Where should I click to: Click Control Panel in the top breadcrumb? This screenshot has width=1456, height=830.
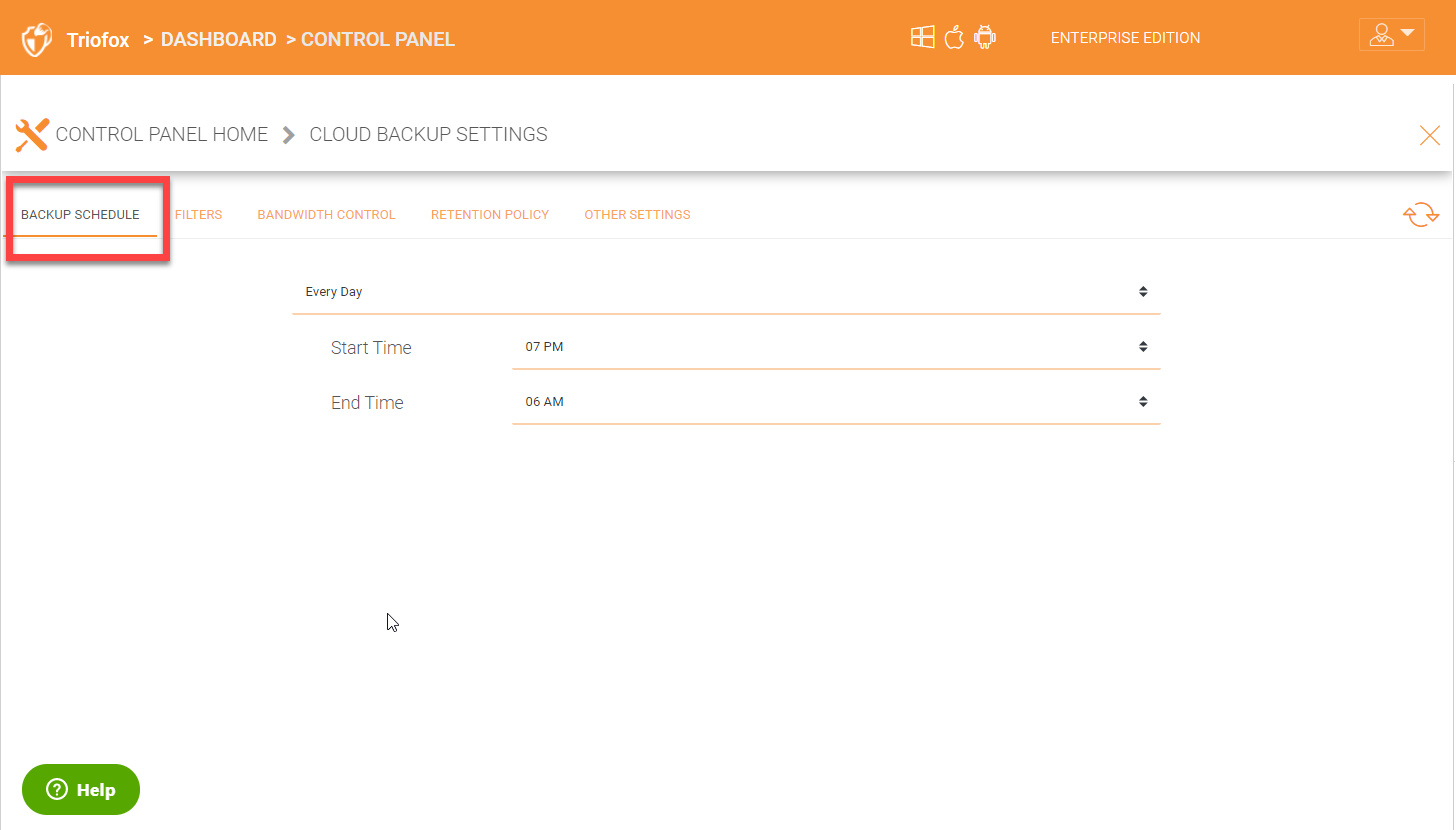[x=378, y=40]
